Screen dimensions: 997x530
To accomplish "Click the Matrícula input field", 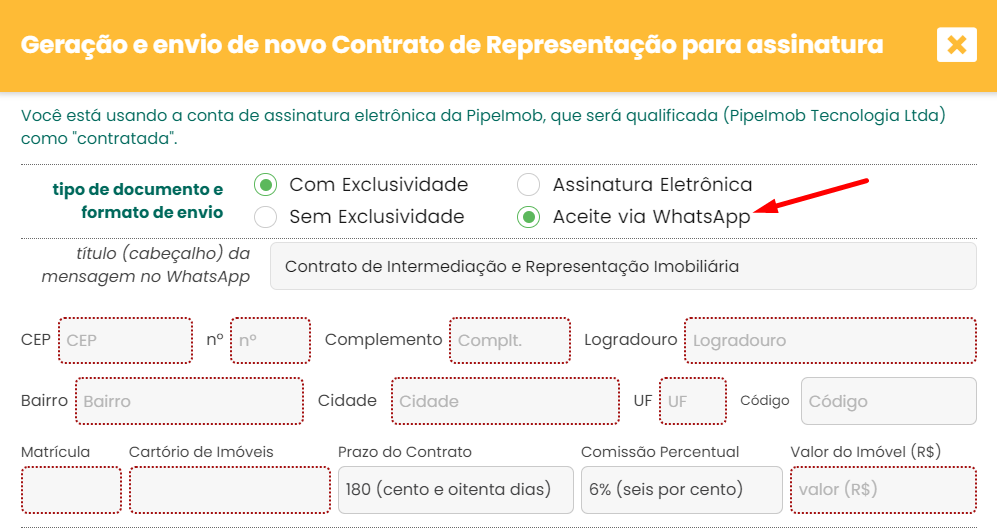I will point(71,490).
